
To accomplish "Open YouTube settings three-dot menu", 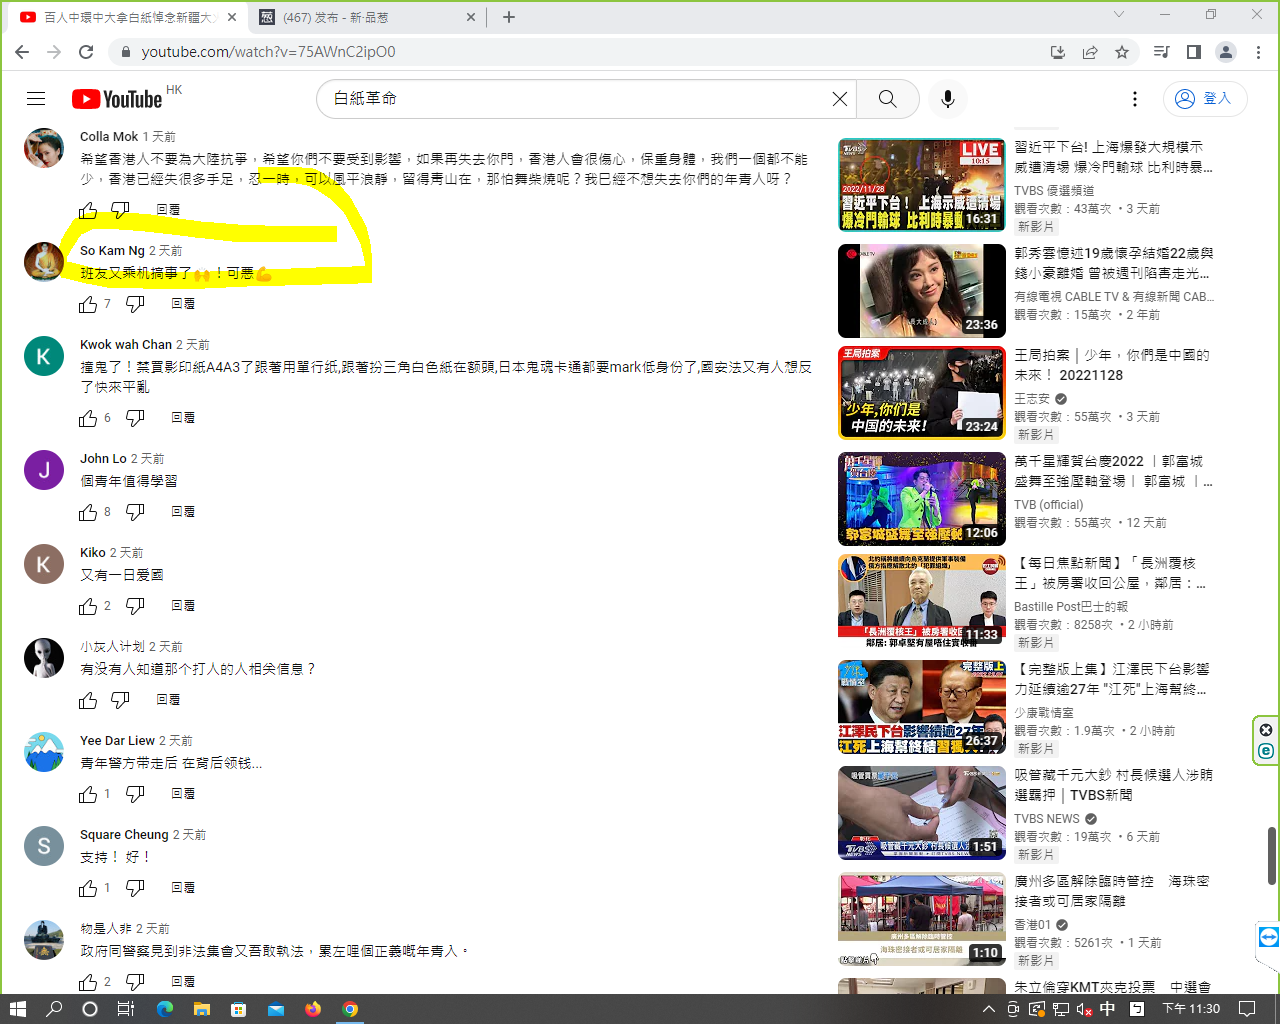I will tap(1135, 99).
